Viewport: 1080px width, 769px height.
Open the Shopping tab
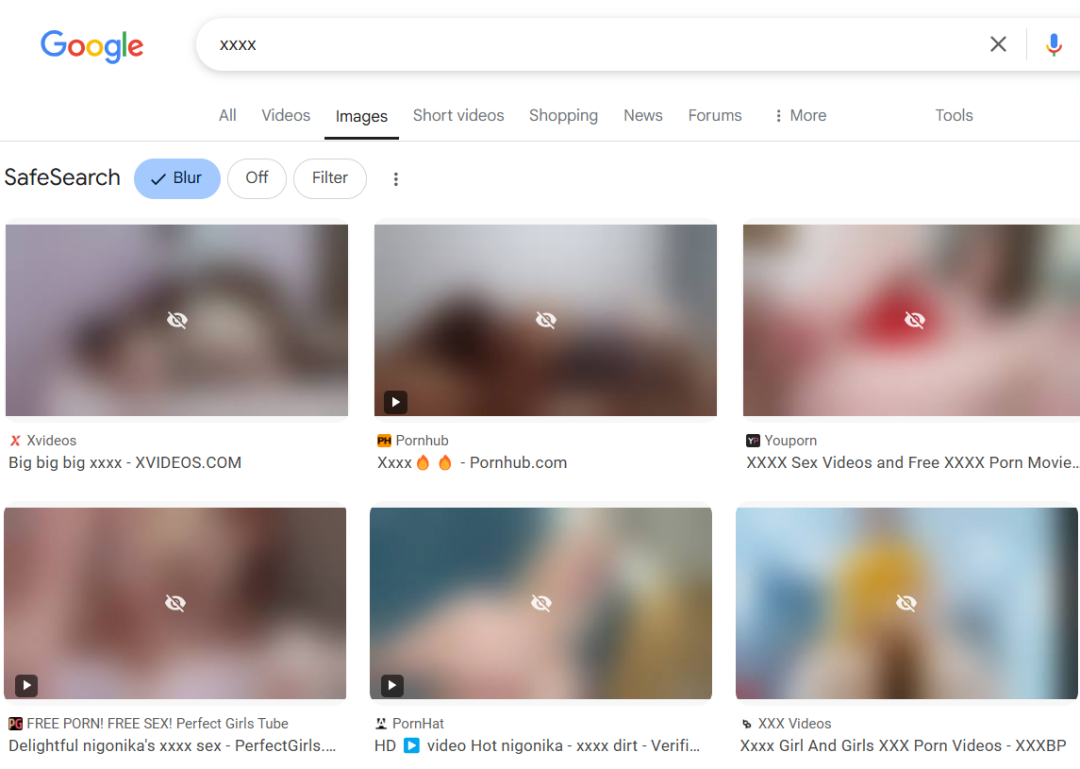click(563, 115)
